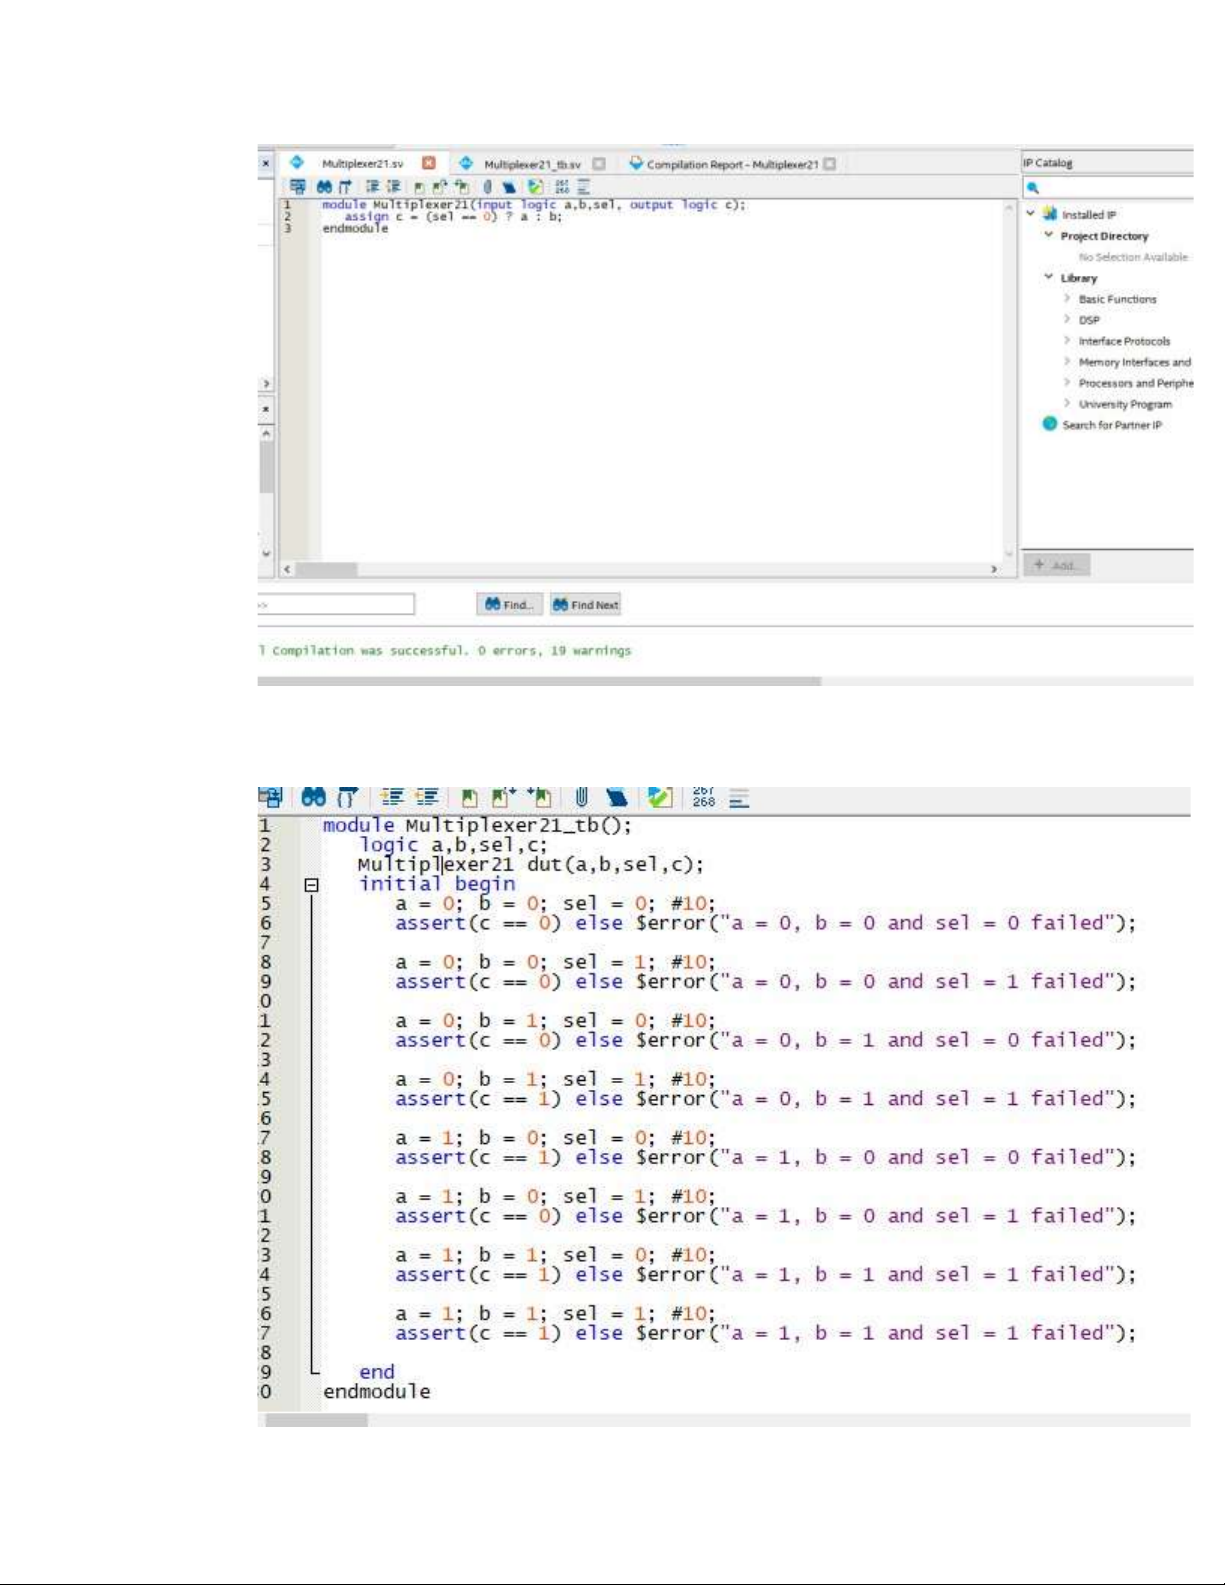Collapse the 'initial begin' code fold box
Viewport: 1225px width, 1585px height.
(311, 885)
